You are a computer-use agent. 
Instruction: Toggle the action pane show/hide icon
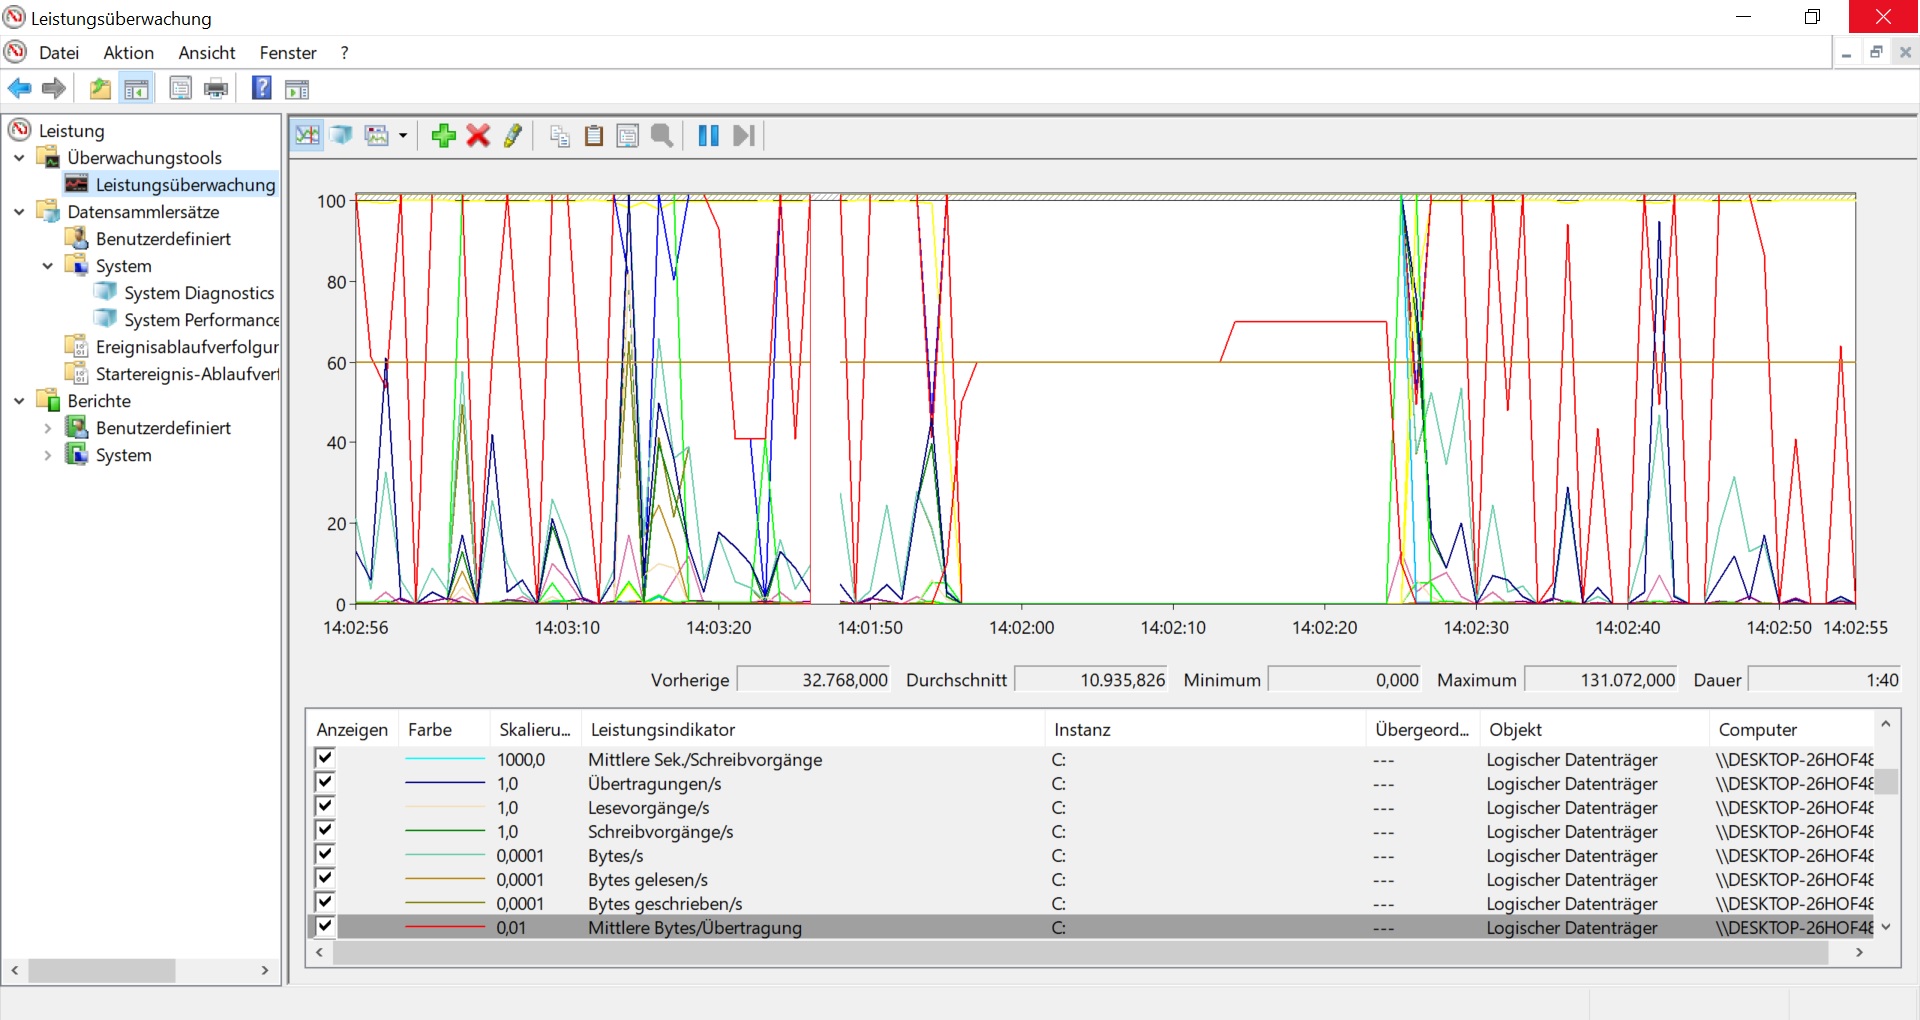coord(297,89)
